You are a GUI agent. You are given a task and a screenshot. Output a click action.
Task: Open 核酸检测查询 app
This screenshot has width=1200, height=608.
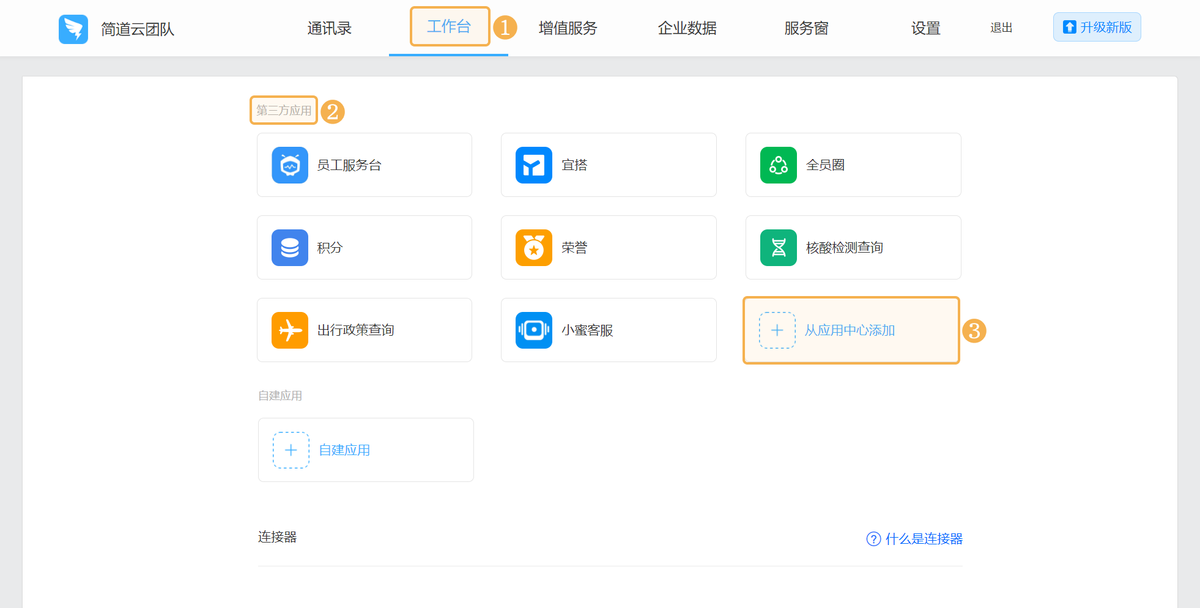point(778,247)
